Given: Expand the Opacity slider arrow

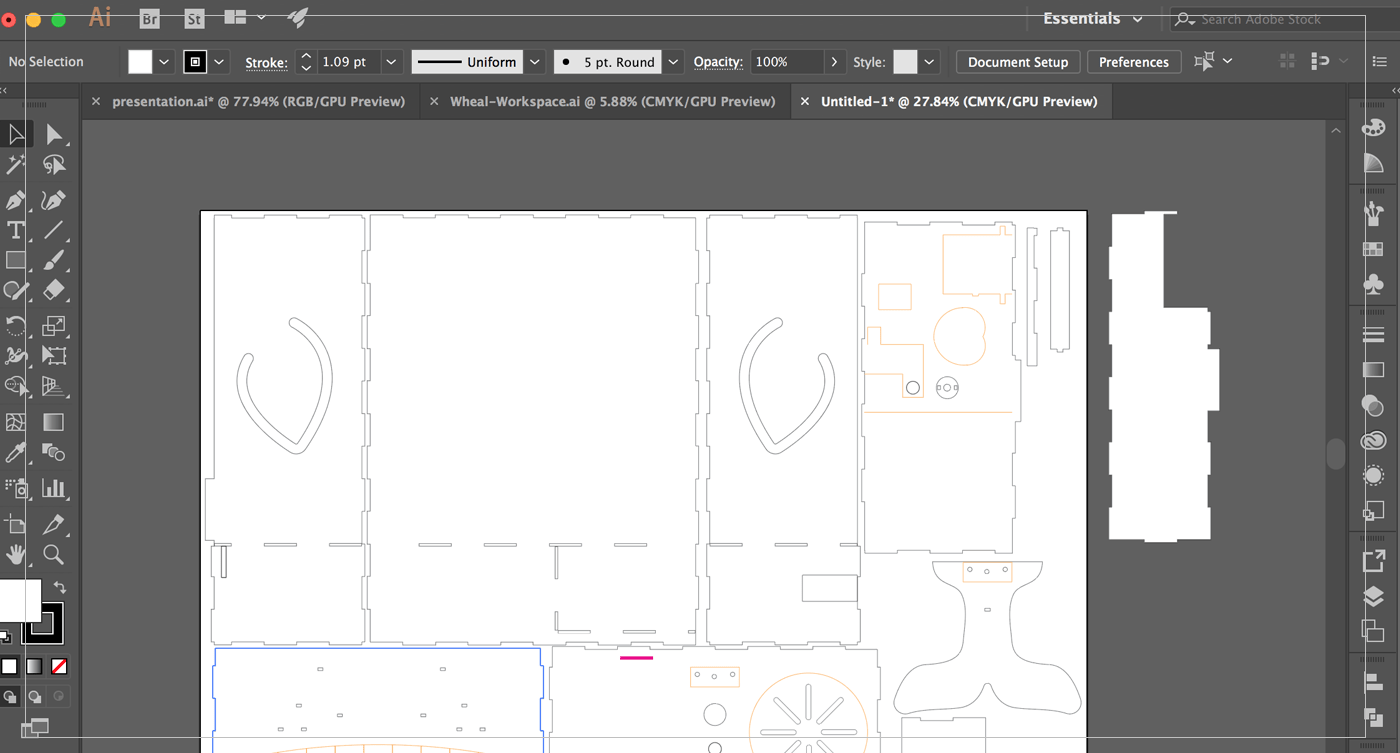Looking at the screenshot, I should (x=835, y=62).
